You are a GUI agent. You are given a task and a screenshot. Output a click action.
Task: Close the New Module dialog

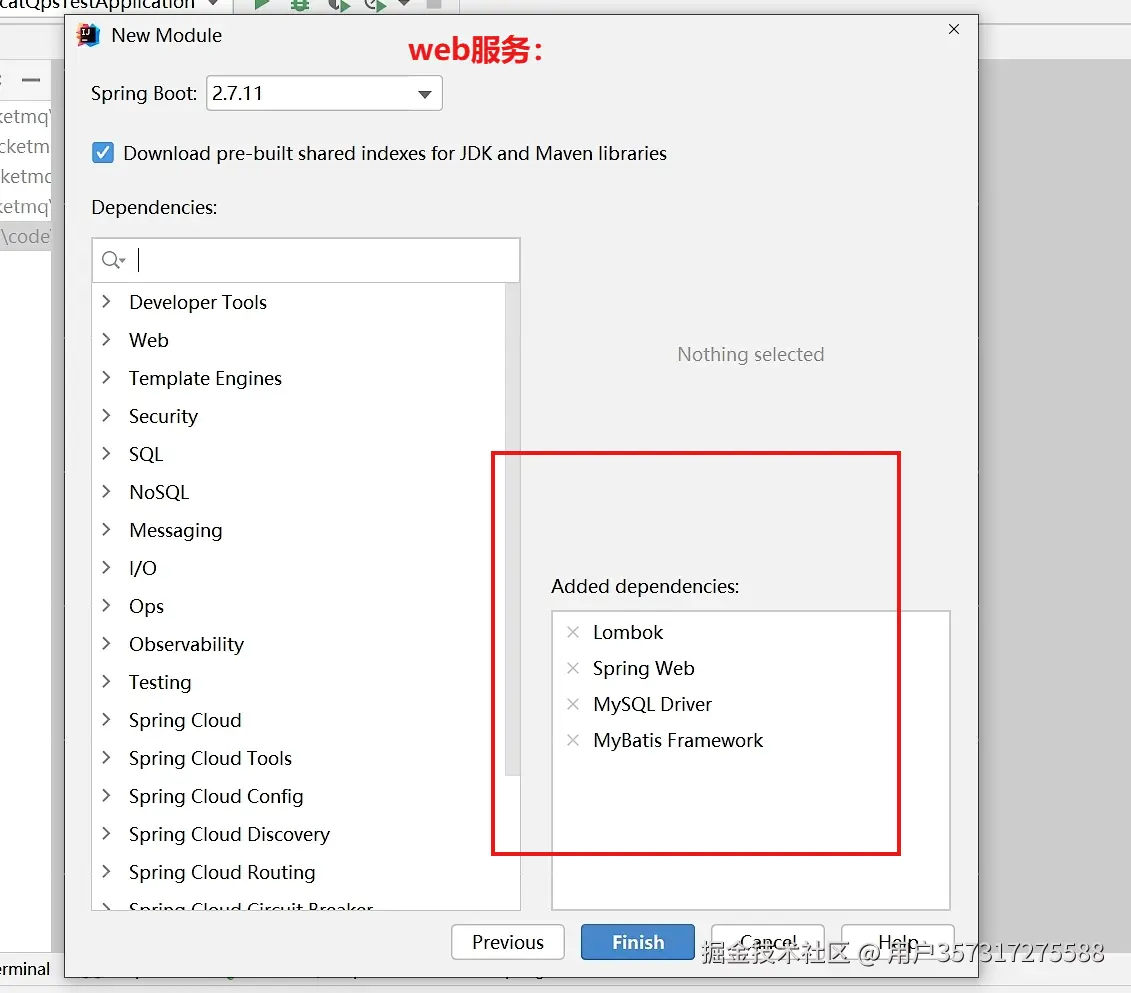click(954, 29)
